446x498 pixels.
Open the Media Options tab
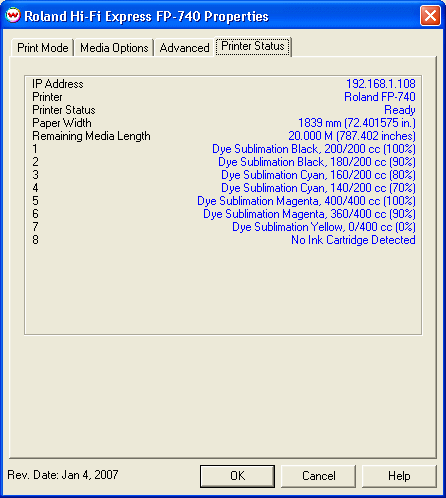114,48
